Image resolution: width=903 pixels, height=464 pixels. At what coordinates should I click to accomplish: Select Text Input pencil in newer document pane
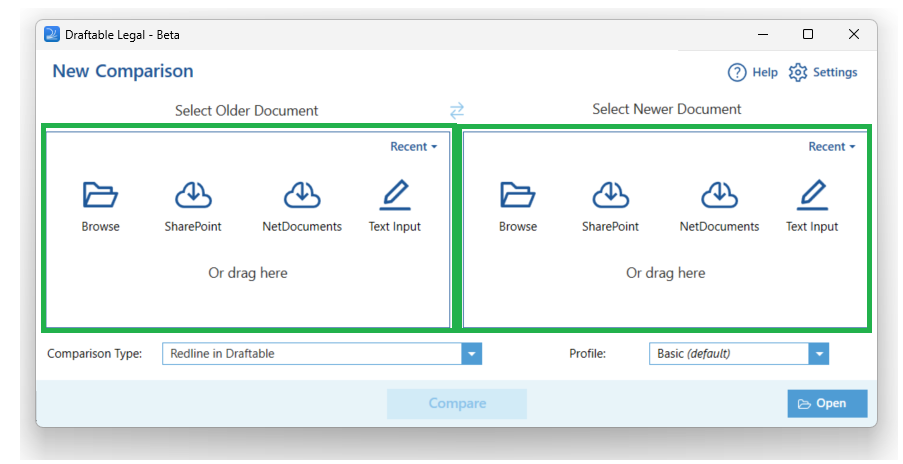click(813, 195)
